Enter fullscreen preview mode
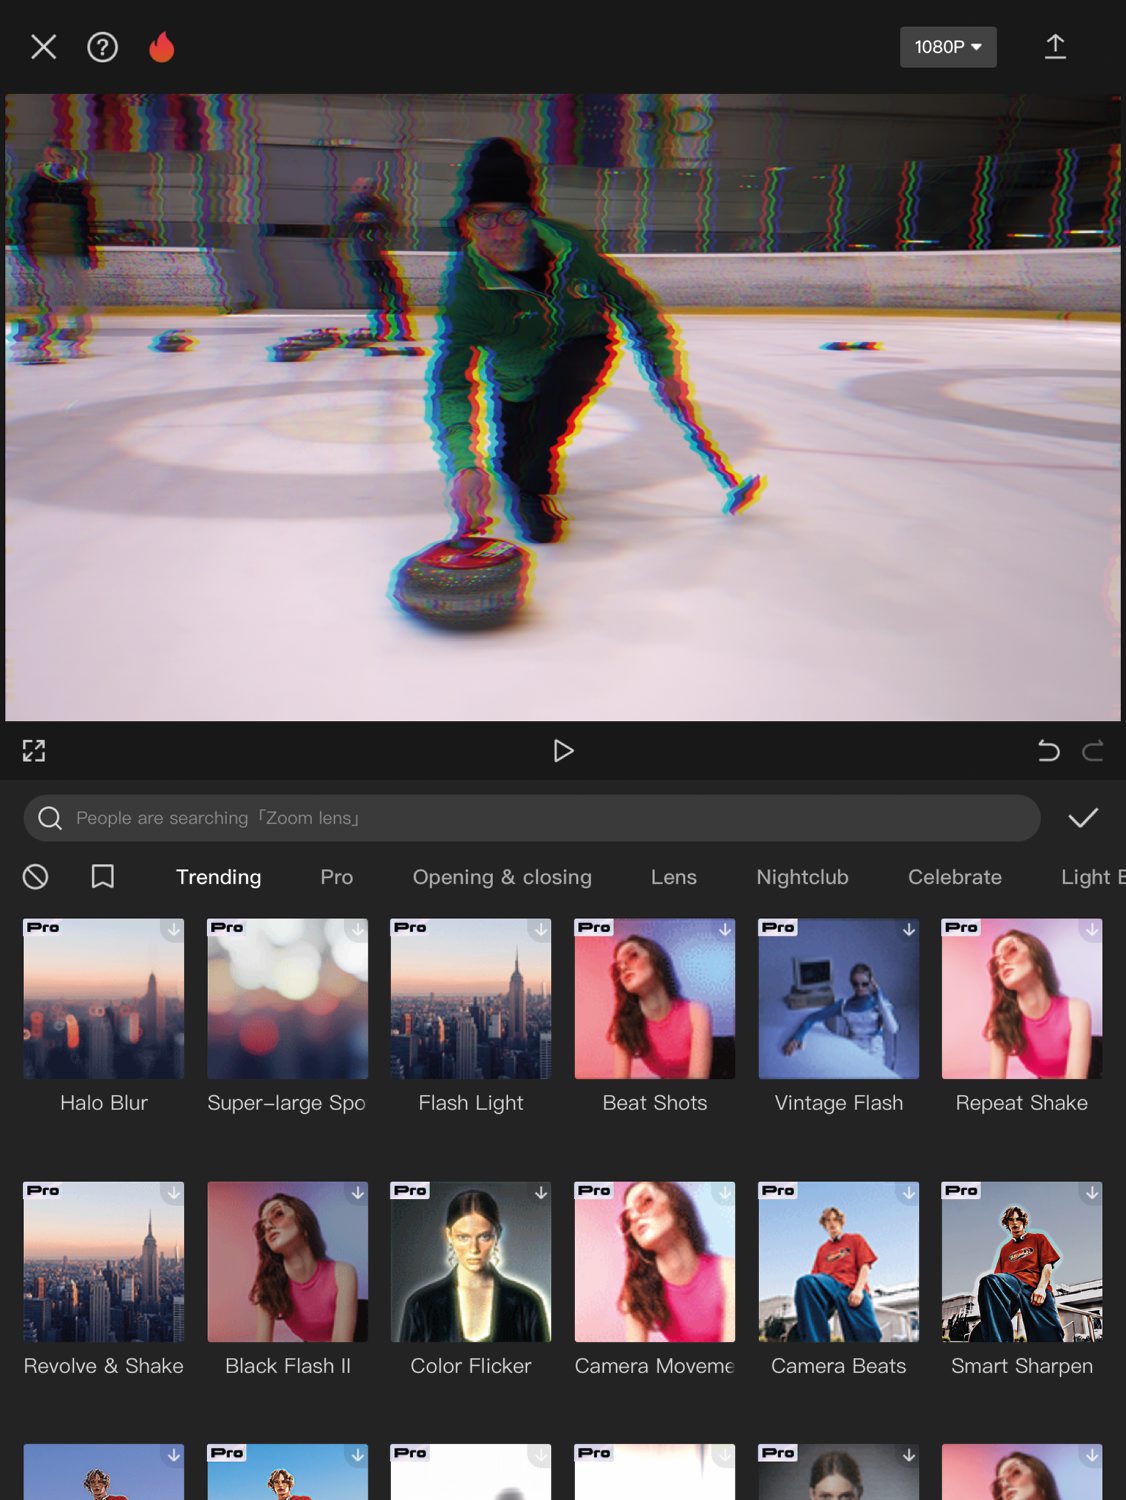 pyautogui.click(x=34, y=751)
